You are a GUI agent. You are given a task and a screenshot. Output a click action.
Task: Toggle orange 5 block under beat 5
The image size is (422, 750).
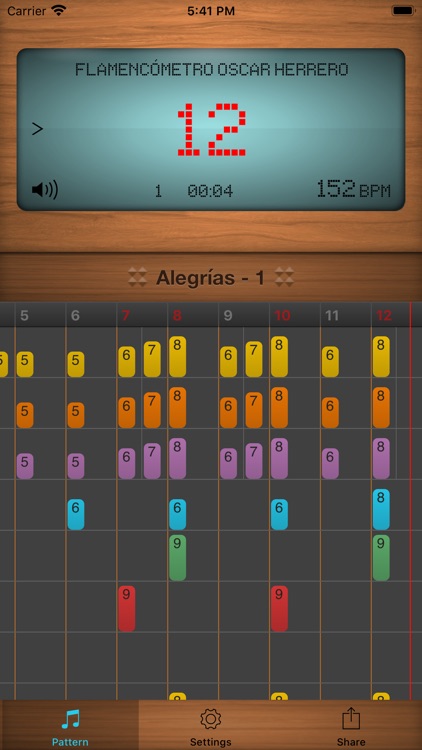coord(25,415)
